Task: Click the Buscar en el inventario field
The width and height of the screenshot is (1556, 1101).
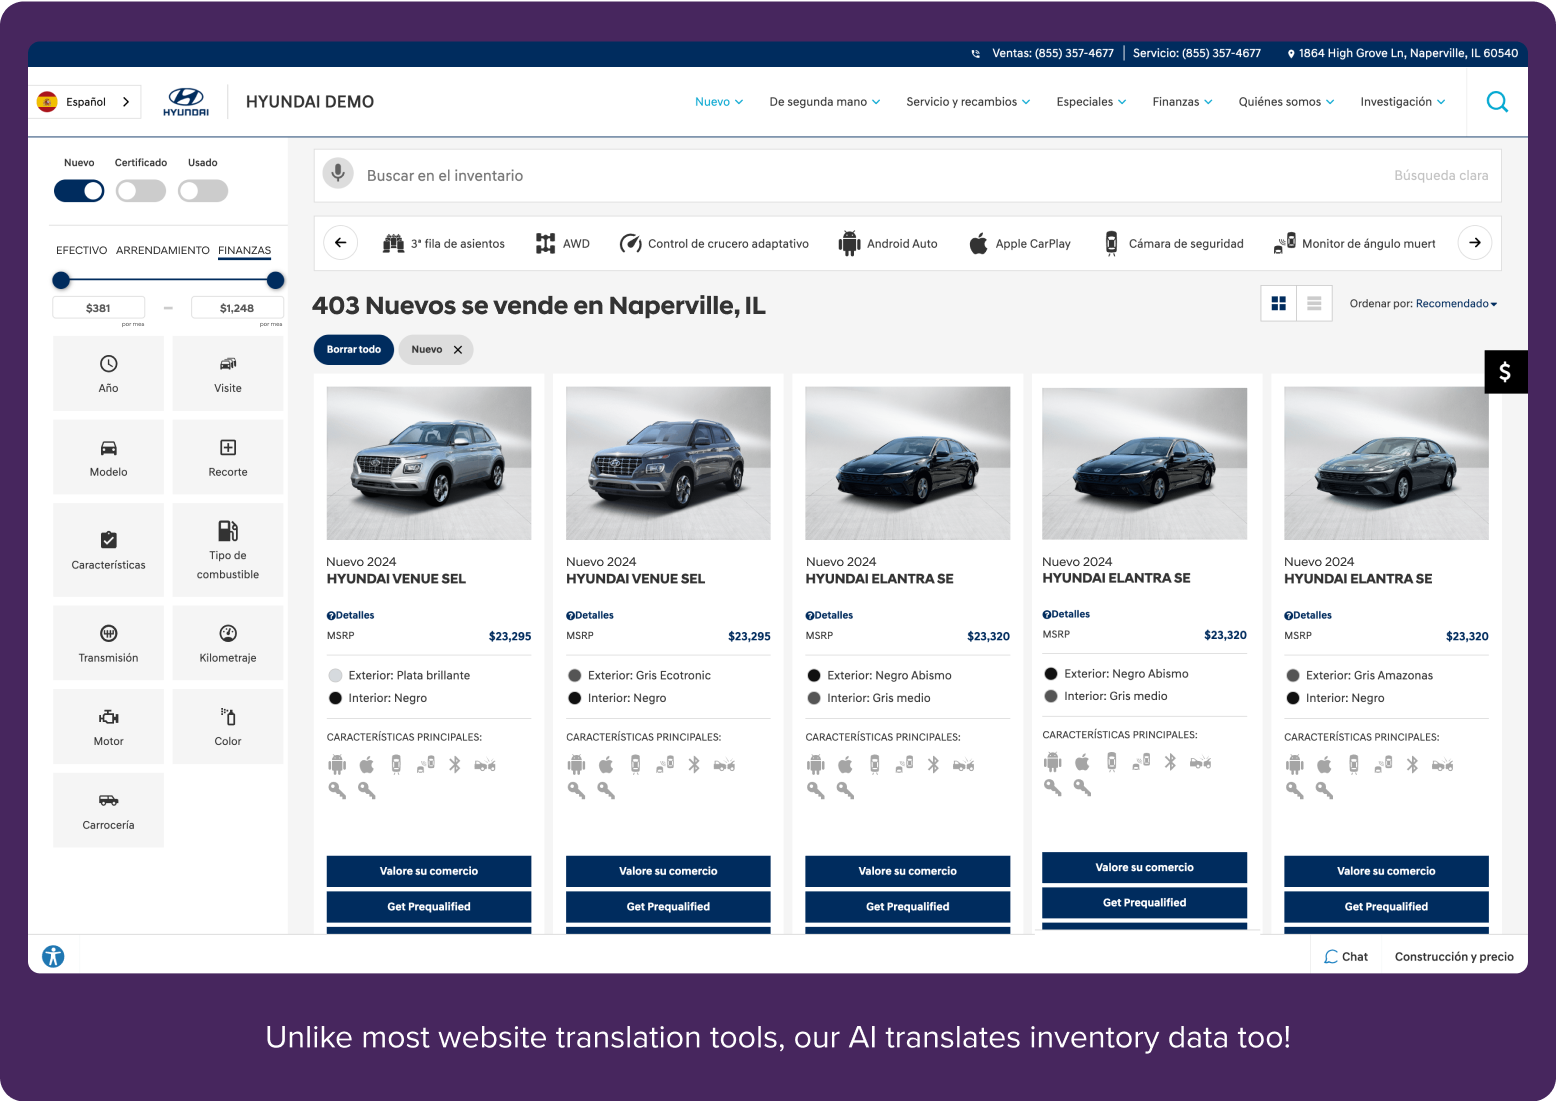Action: tap(908, 176)
